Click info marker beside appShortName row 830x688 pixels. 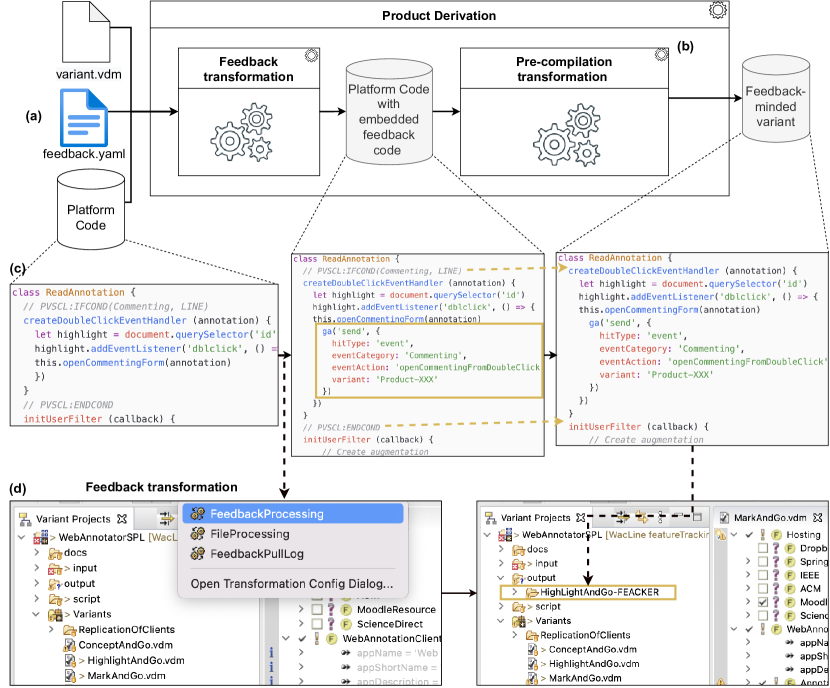point(272,667)
